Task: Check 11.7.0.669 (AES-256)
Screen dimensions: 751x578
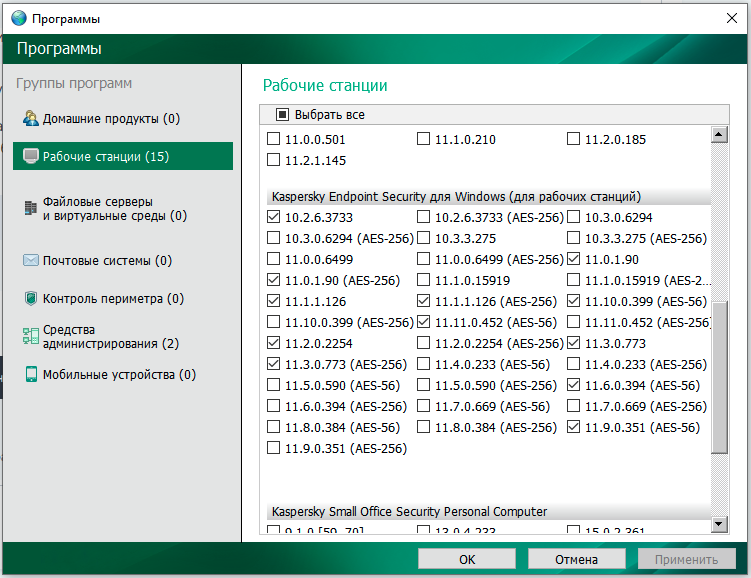Action: (573, 406)
